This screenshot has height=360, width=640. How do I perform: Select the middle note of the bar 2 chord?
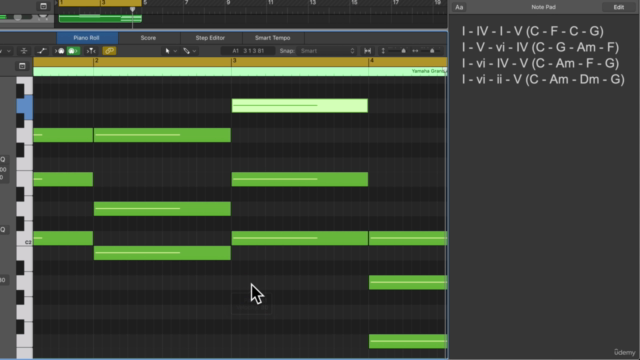coord(162,209)
